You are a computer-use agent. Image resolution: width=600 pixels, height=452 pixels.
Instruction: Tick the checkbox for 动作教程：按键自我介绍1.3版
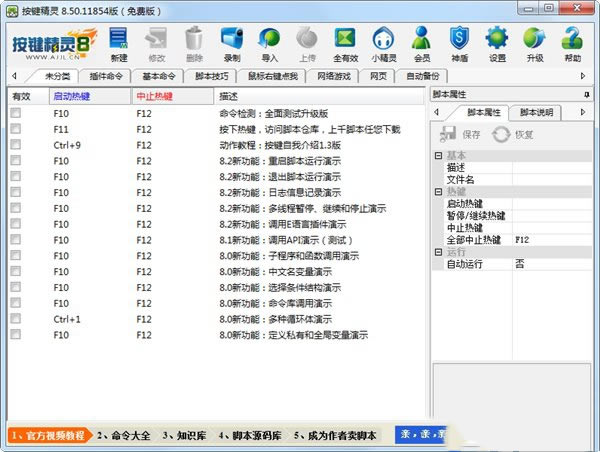click(x=15, y=145)
